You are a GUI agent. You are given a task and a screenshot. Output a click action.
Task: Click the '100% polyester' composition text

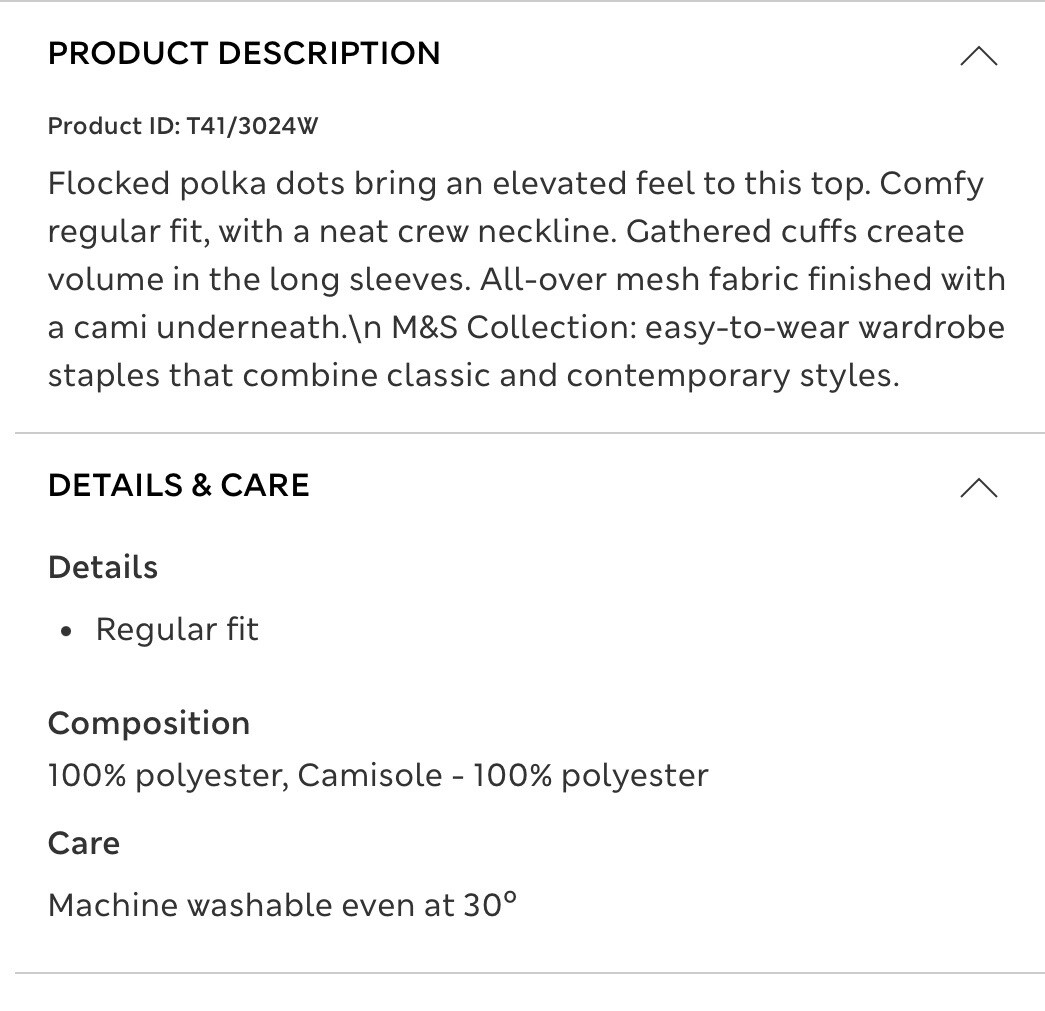point(167,775)
